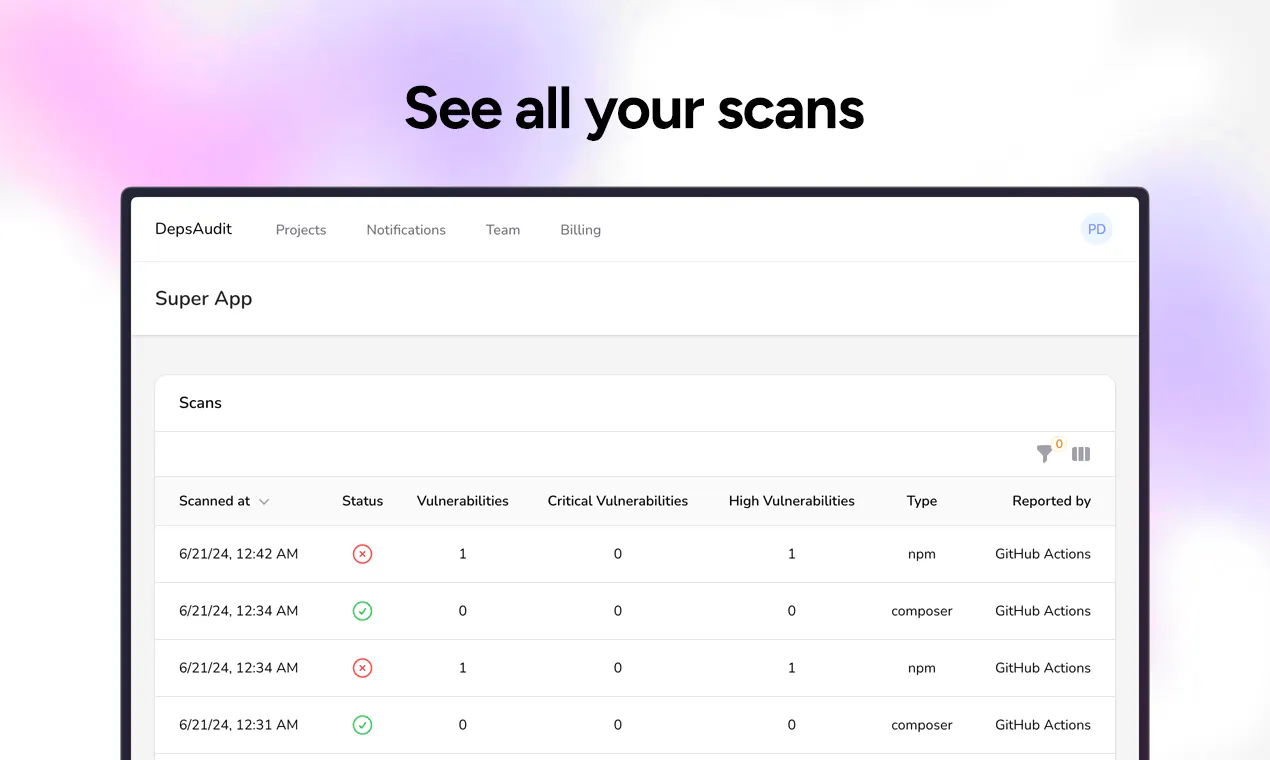This screenshot has width=1270, height=760.
Task: Open the 6/21/24, 12:42 AM scan row
Action: (635, 554)
